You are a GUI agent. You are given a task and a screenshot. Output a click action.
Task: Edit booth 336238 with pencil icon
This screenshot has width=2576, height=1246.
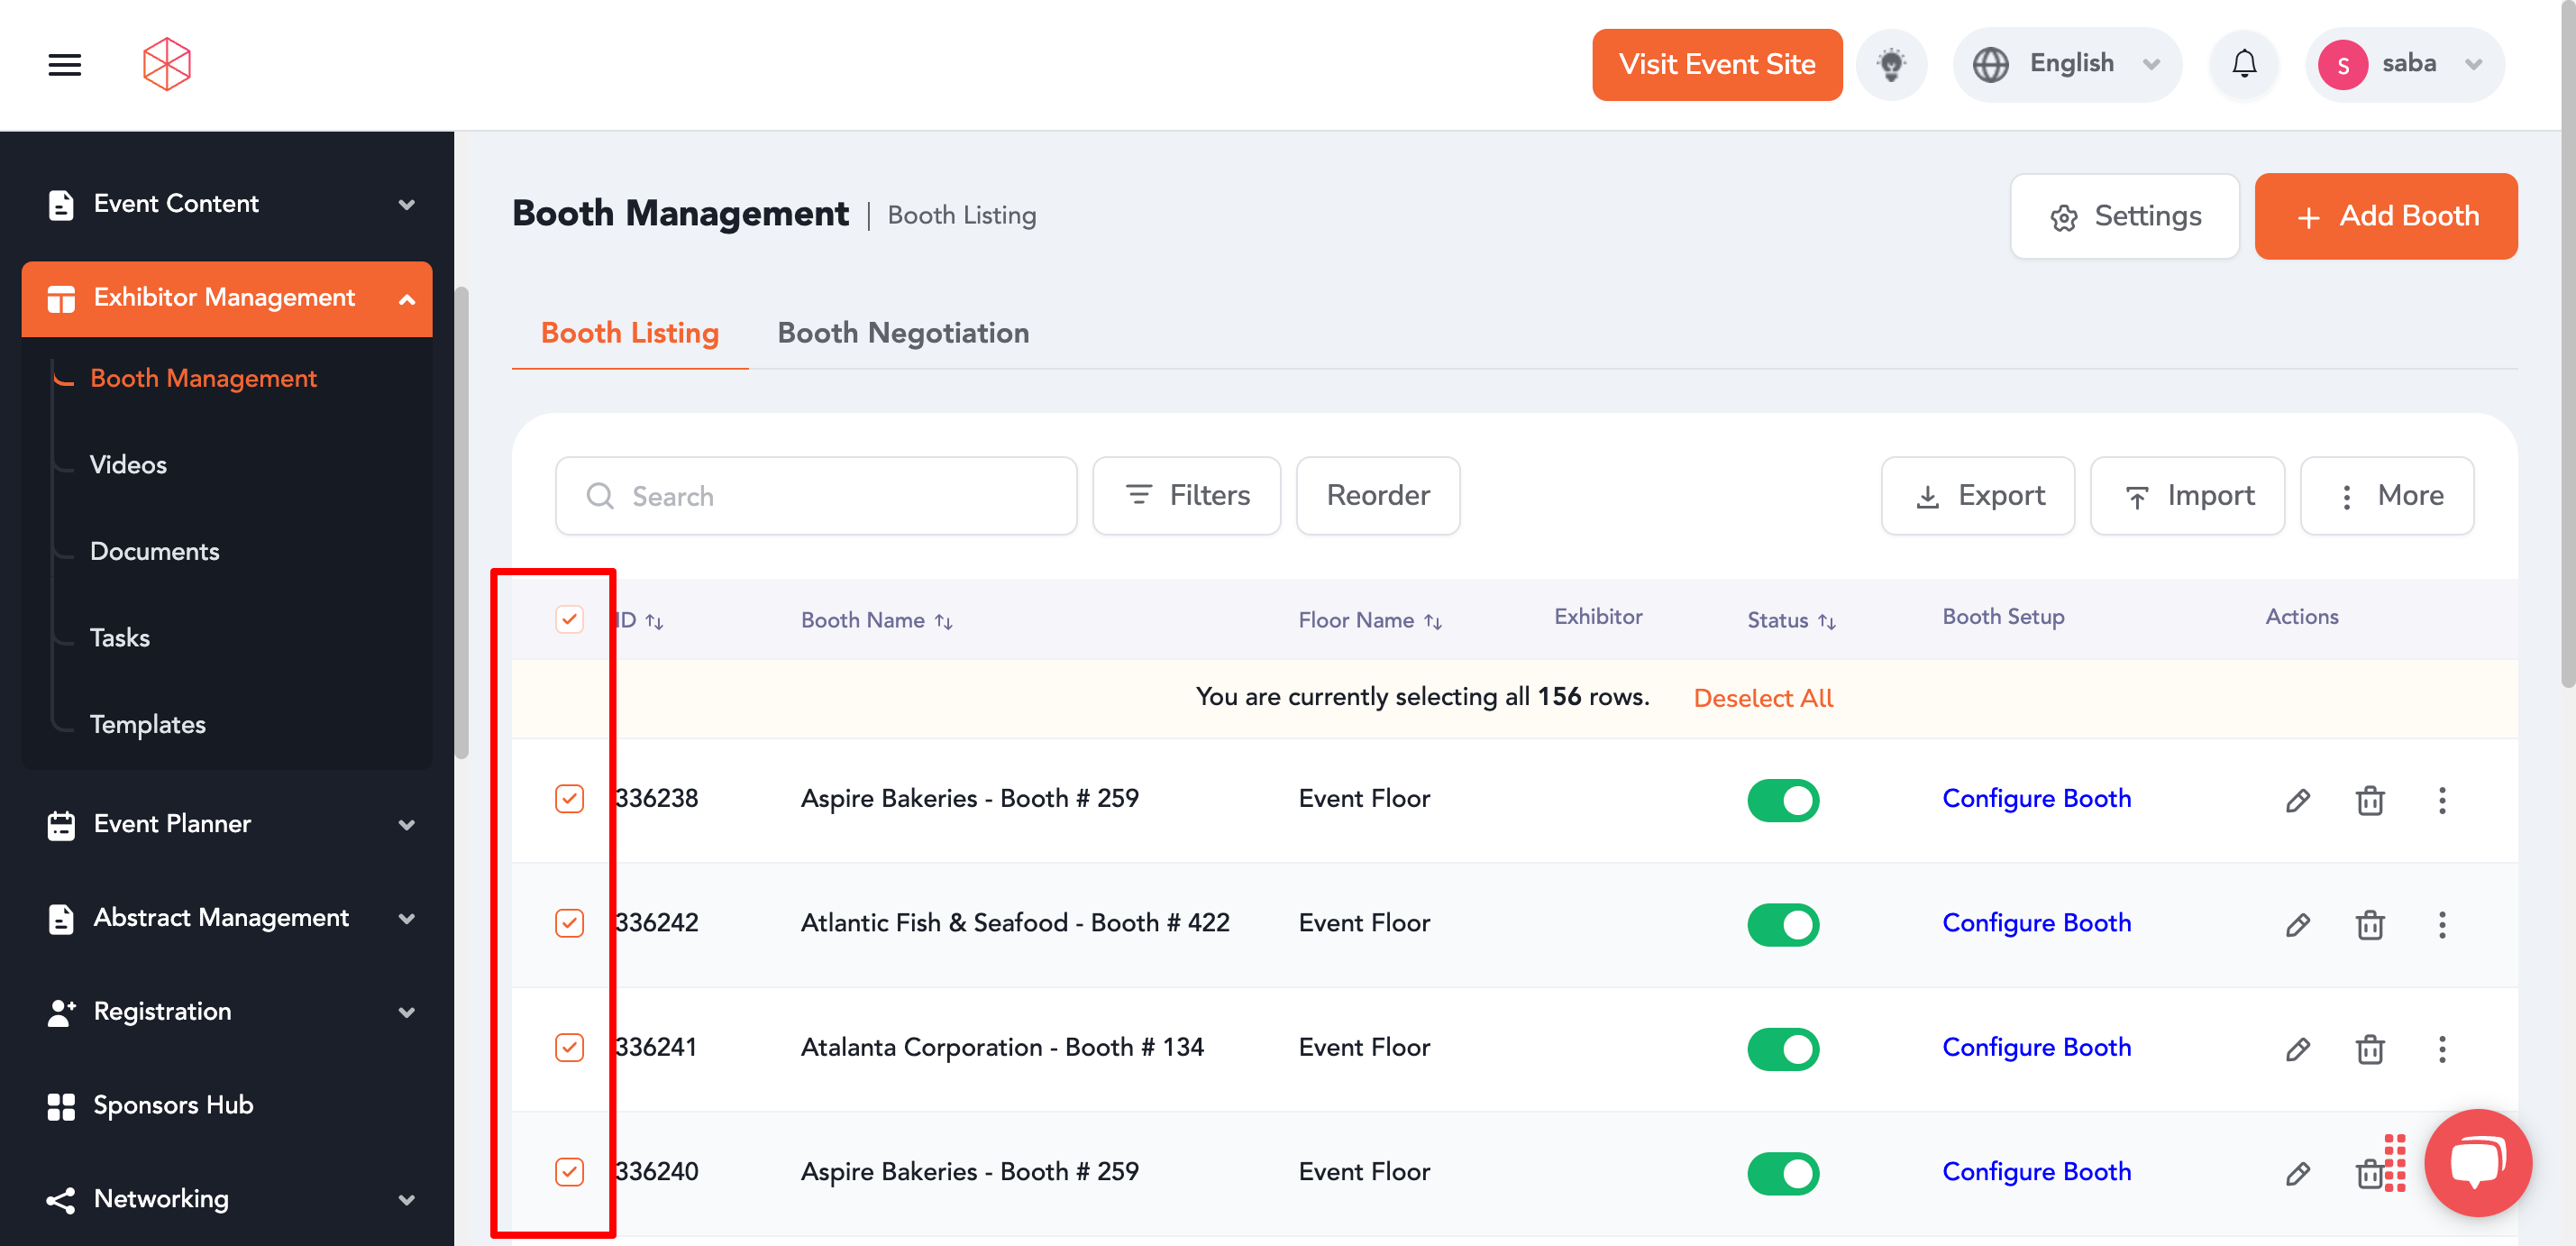click(x=2298, y=800)
